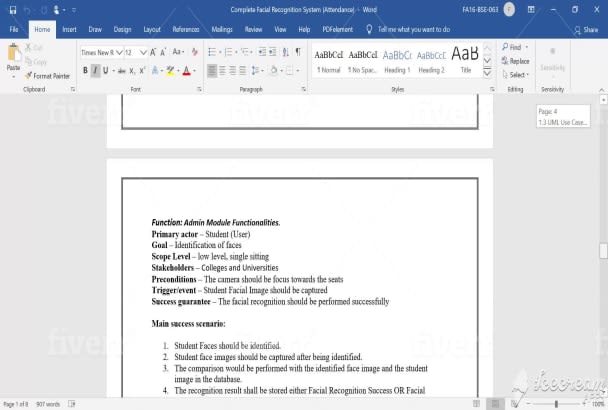Viewport: 608px width, 410px height.
Task: Click the 907 words count in status bar
Action: click(48, 404)
